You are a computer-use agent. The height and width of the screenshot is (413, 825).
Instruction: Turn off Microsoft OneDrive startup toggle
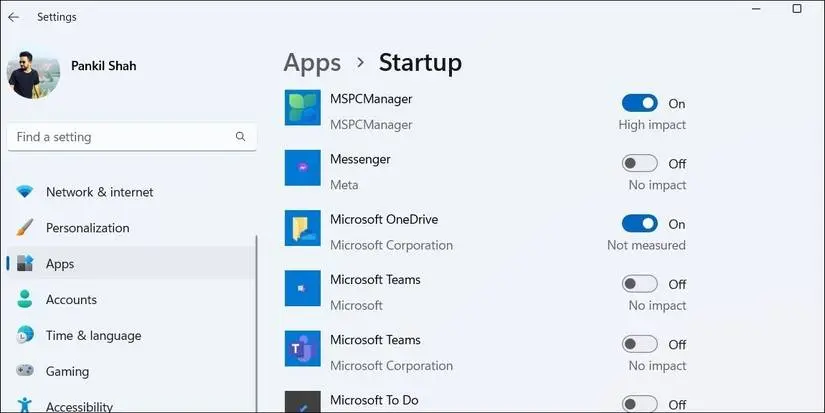[639, 224]
